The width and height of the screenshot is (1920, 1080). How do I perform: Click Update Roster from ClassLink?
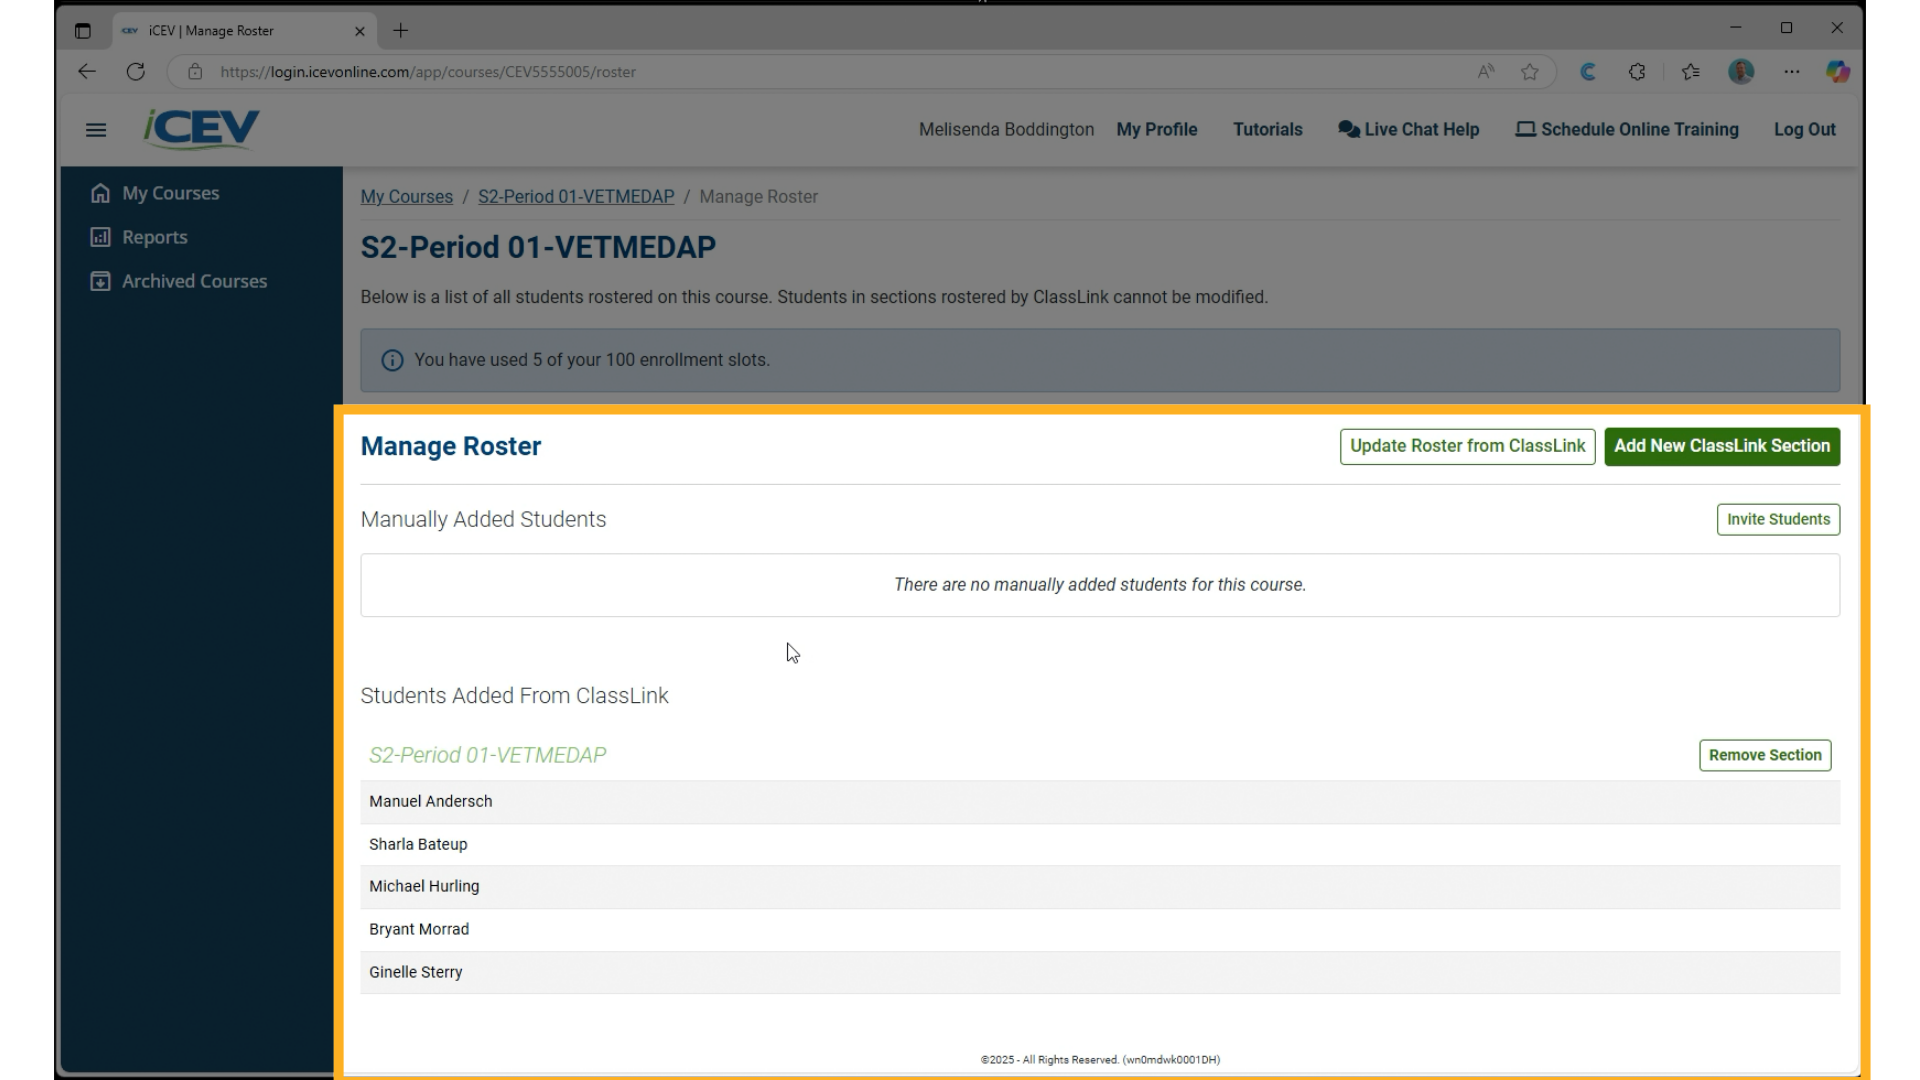[x=1466, y=446]
